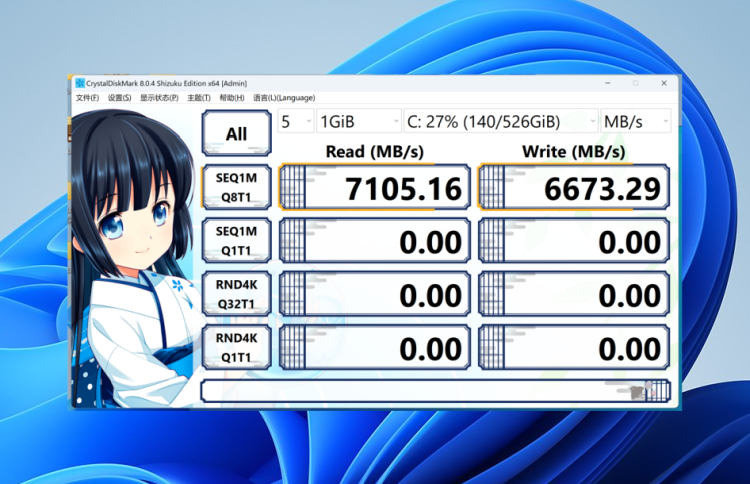Expand the drive dropdown showing C: 27%
The width and height of the screenshot is (750, 484).
[501, 121]
